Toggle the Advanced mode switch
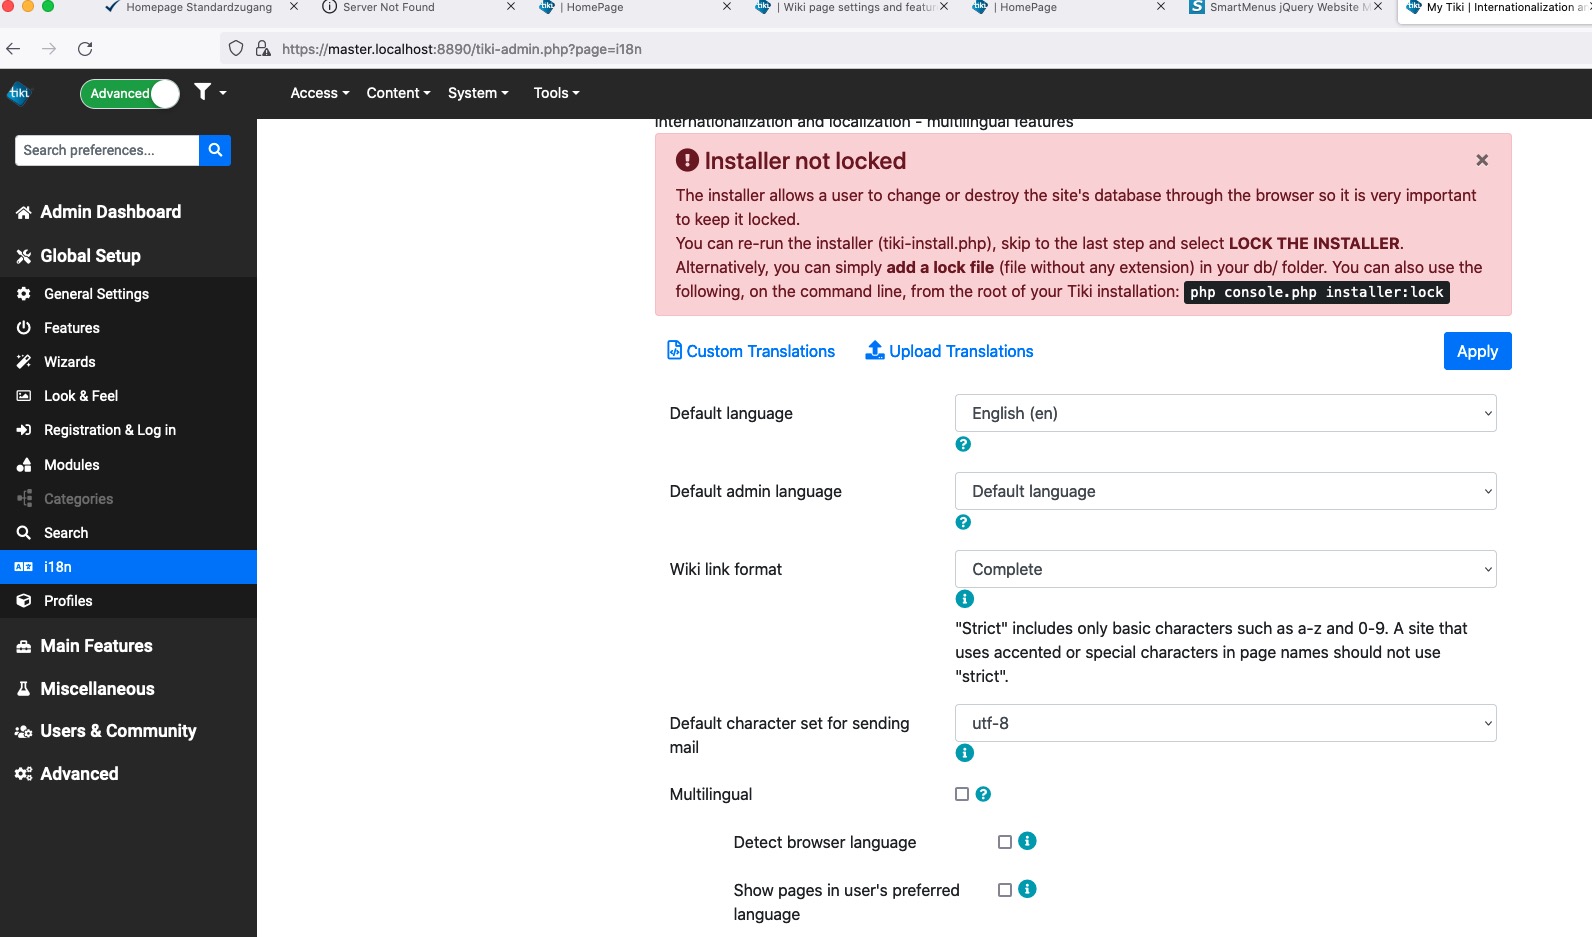 pos(130,93)
